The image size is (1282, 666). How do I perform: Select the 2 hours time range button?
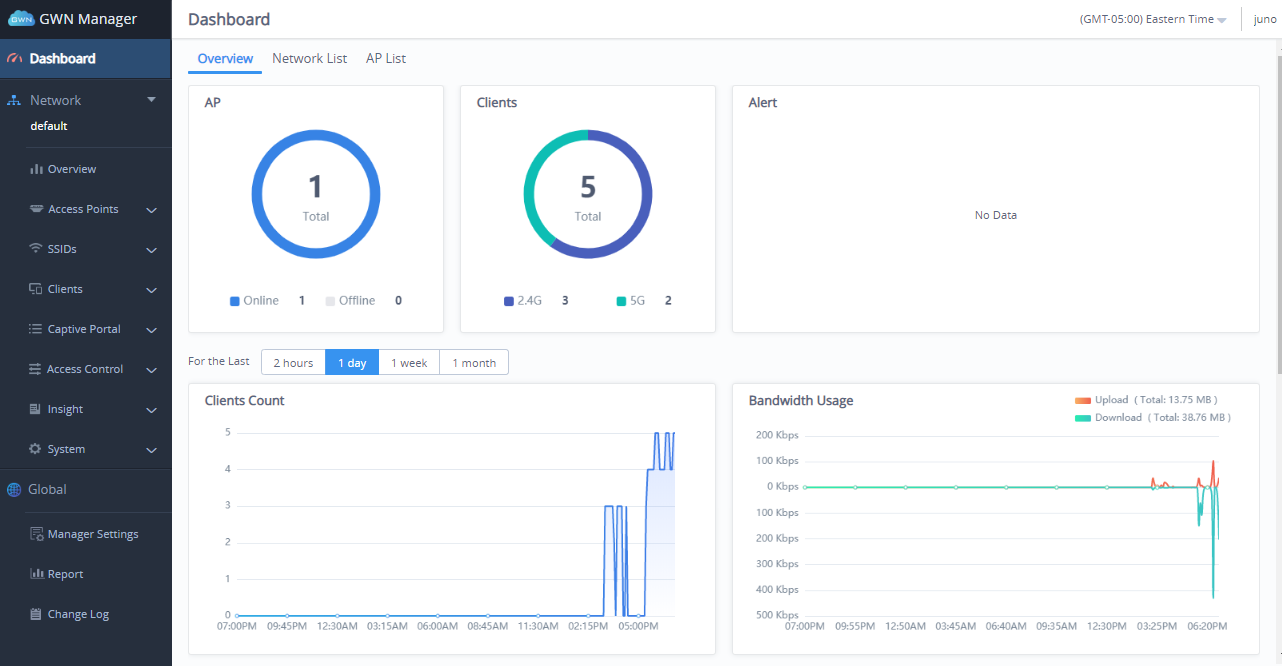click(x=293, y=363)
